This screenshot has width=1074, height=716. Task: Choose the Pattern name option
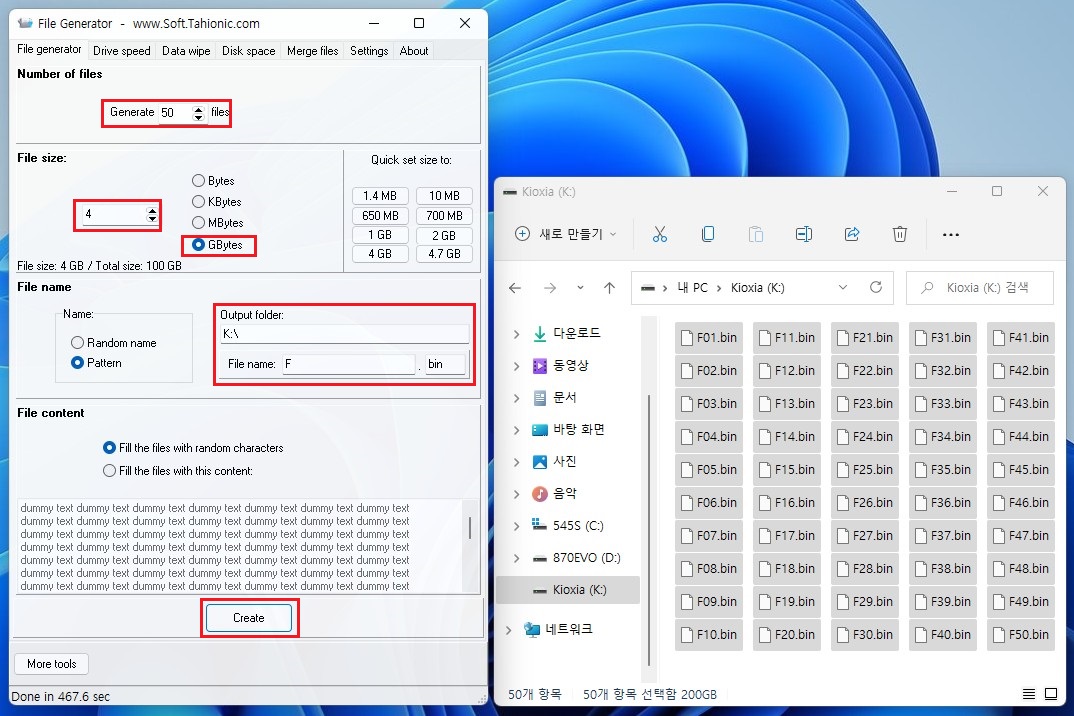(77, 362)
